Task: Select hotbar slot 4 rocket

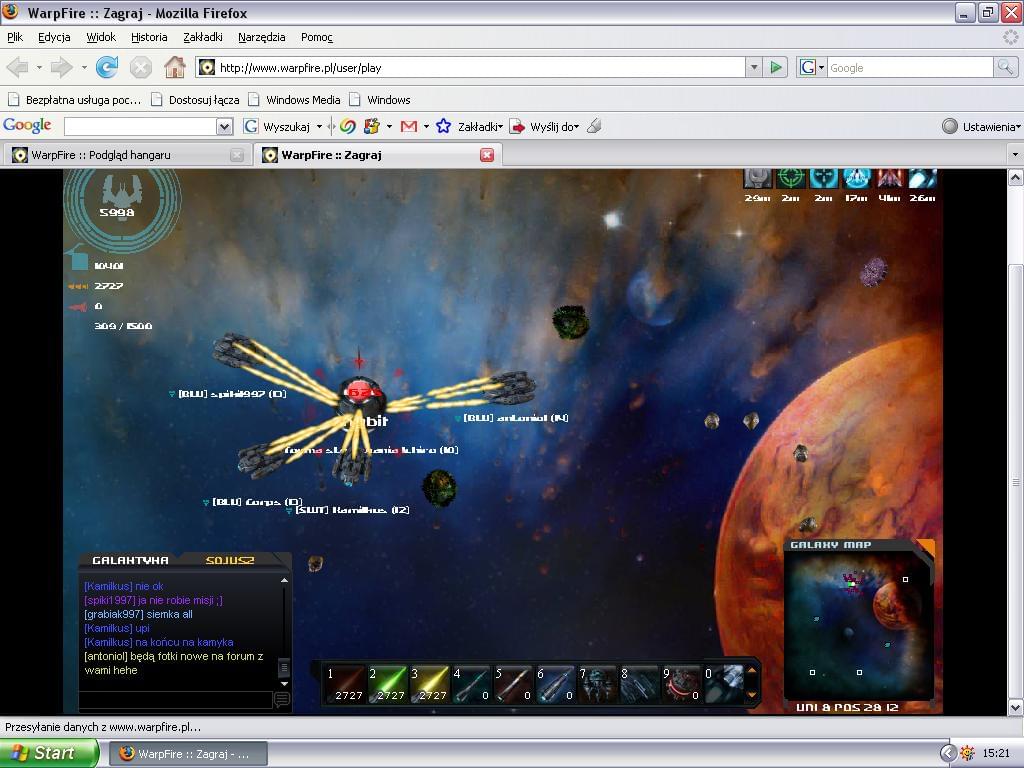Action: point(471,684)
